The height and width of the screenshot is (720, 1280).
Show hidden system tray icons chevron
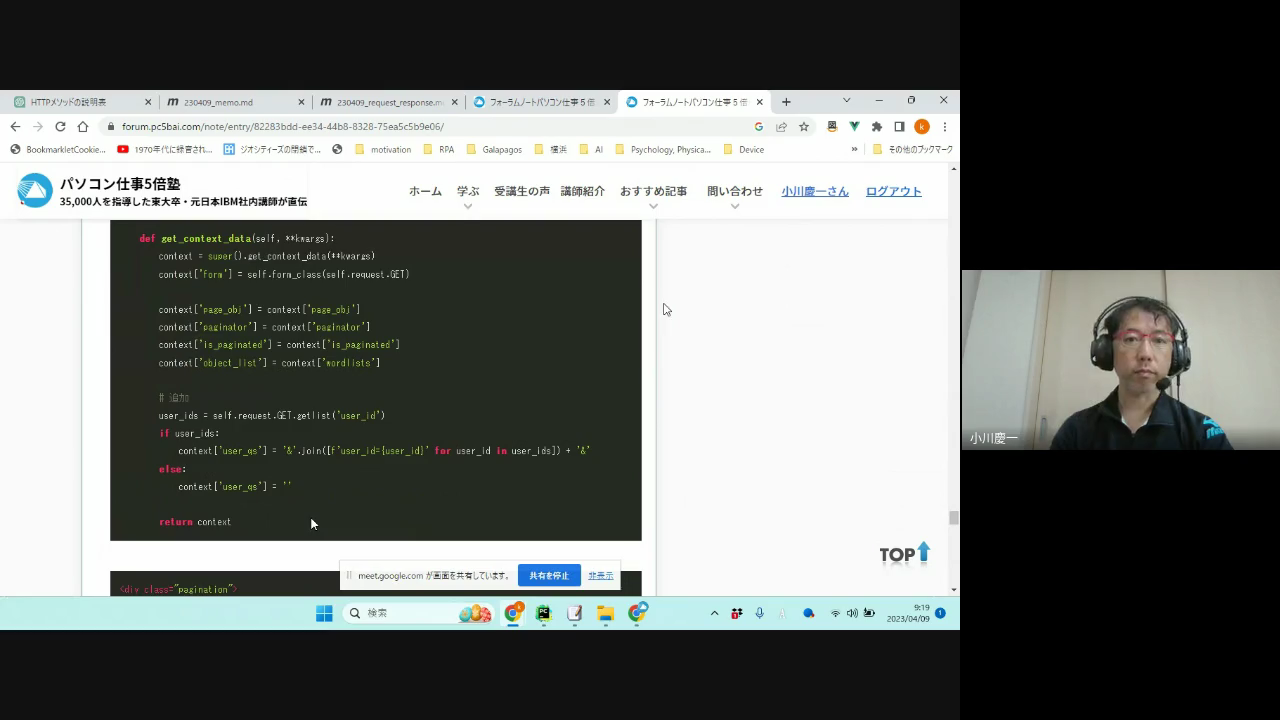pos(714,613)
